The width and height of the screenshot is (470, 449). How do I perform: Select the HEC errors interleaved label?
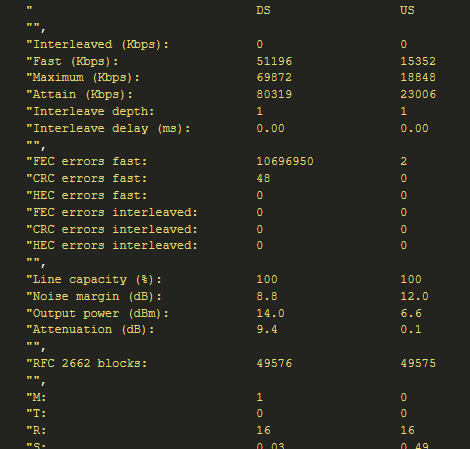[112, 246]
